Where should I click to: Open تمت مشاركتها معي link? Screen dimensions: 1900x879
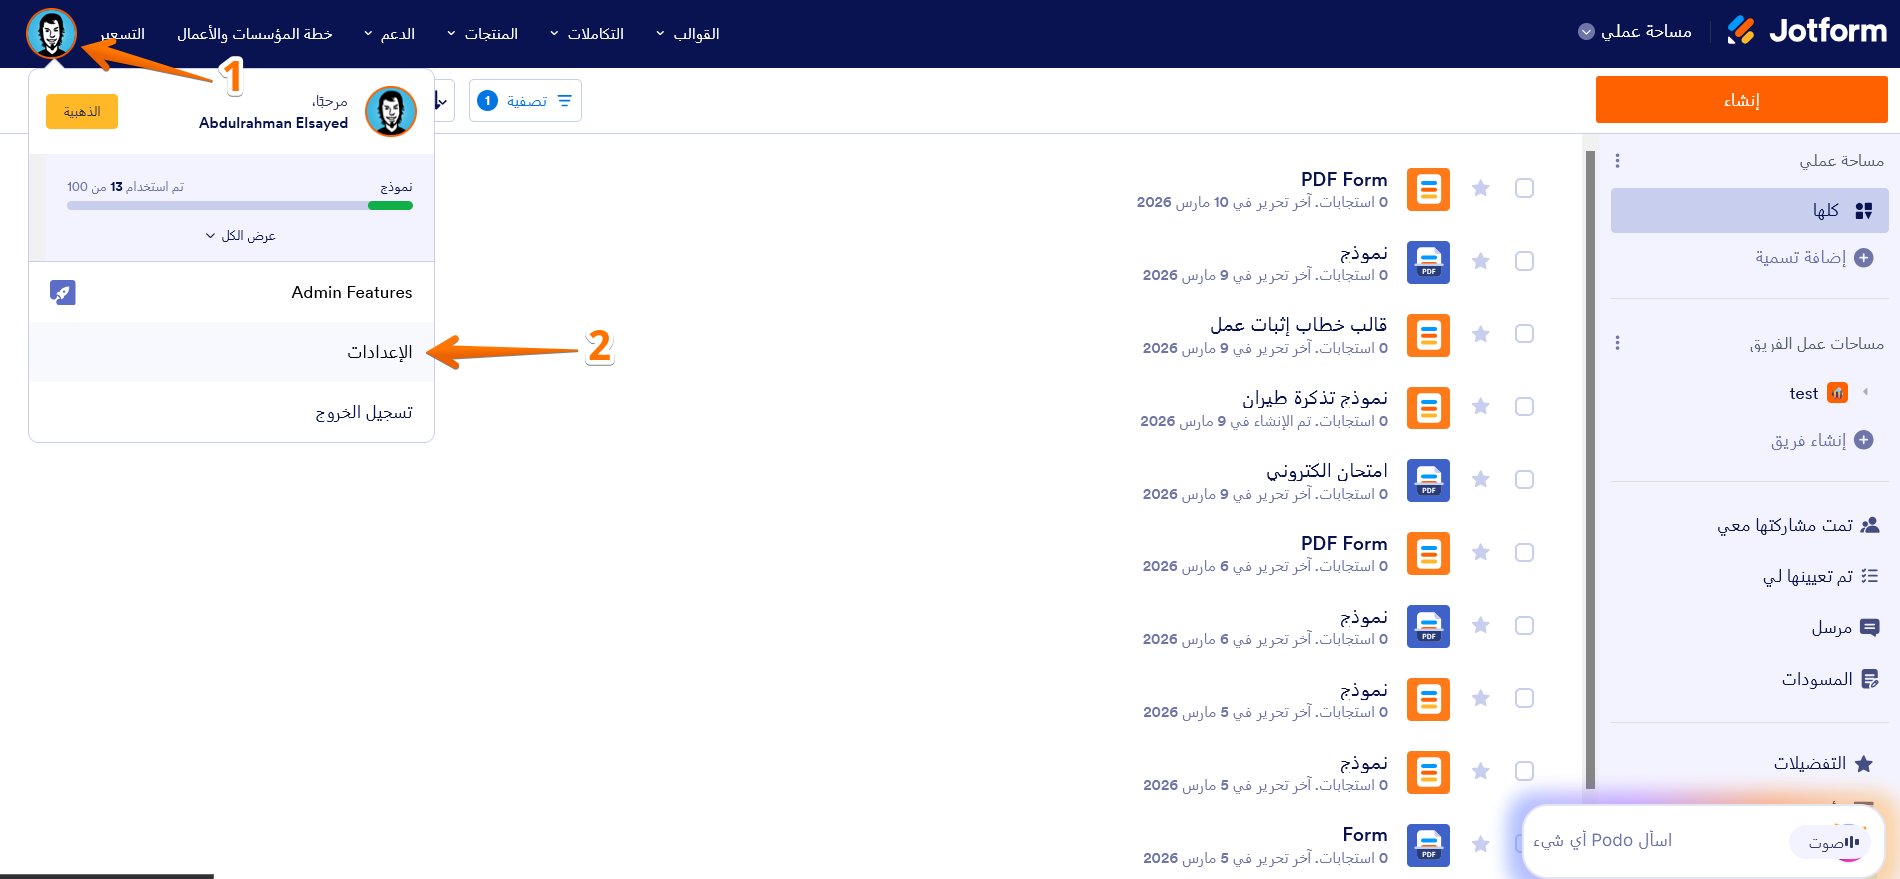coord(1785,525)
